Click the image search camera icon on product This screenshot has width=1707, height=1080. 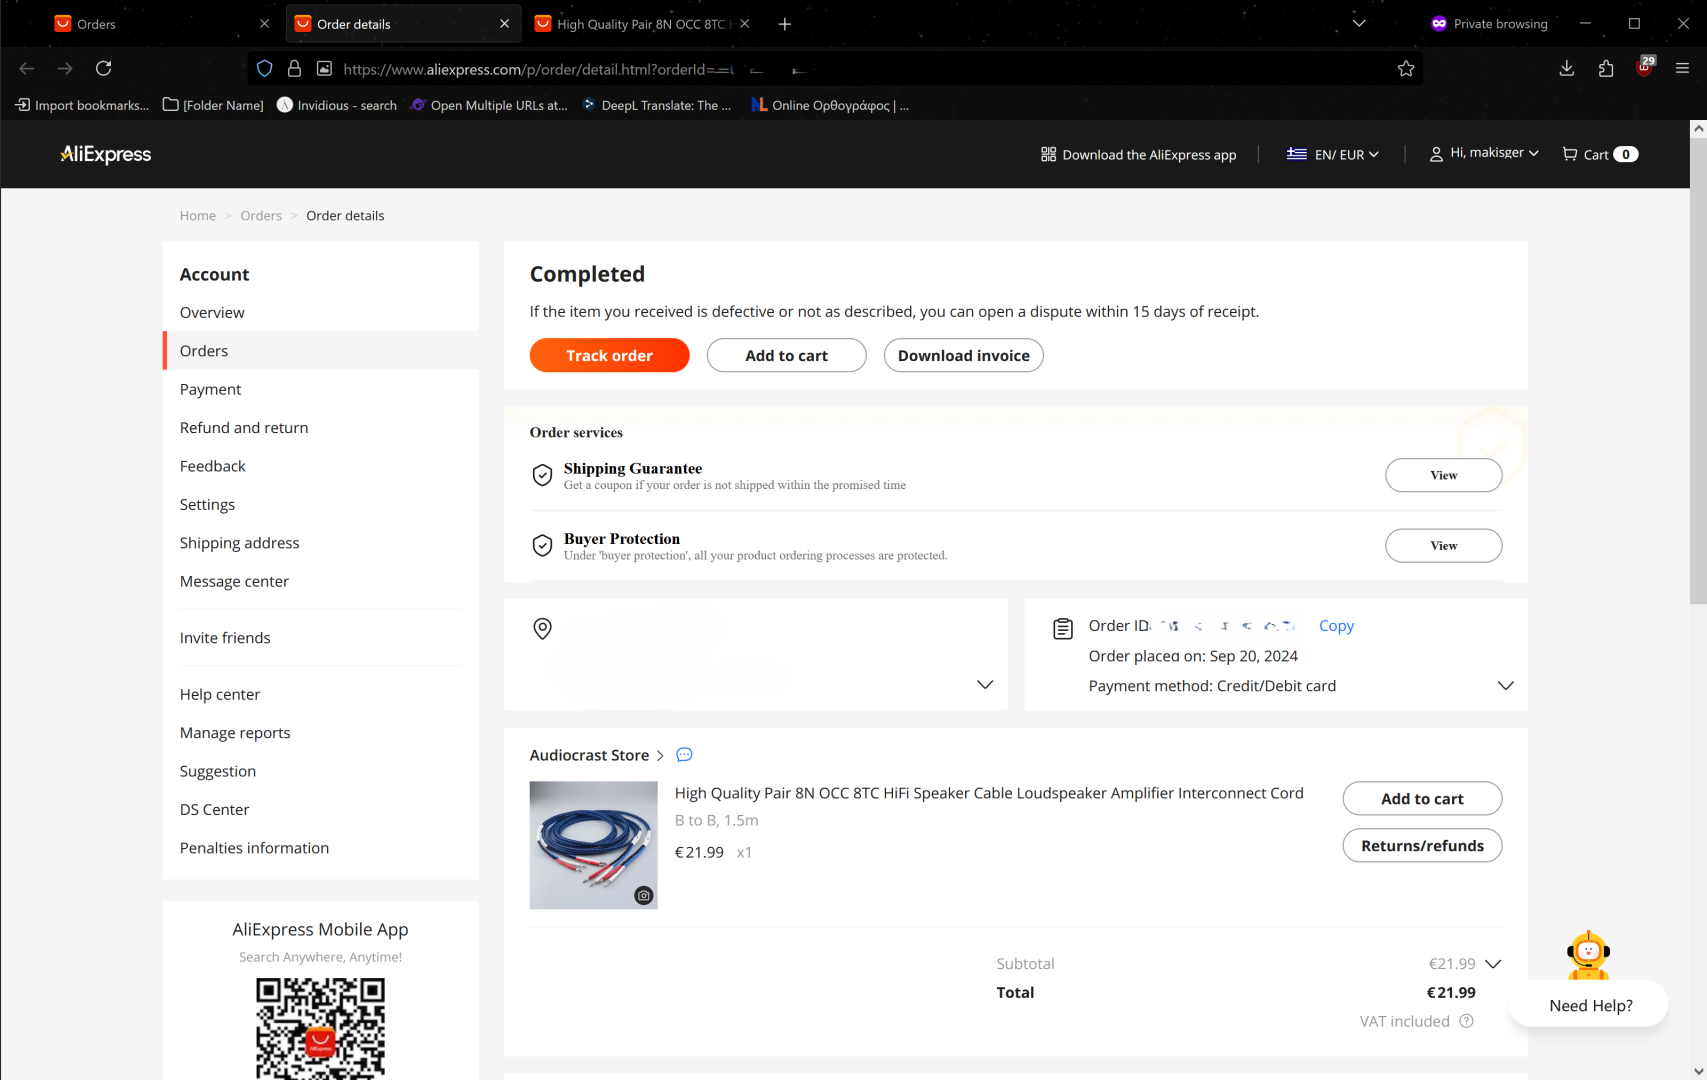click(644, 895)
